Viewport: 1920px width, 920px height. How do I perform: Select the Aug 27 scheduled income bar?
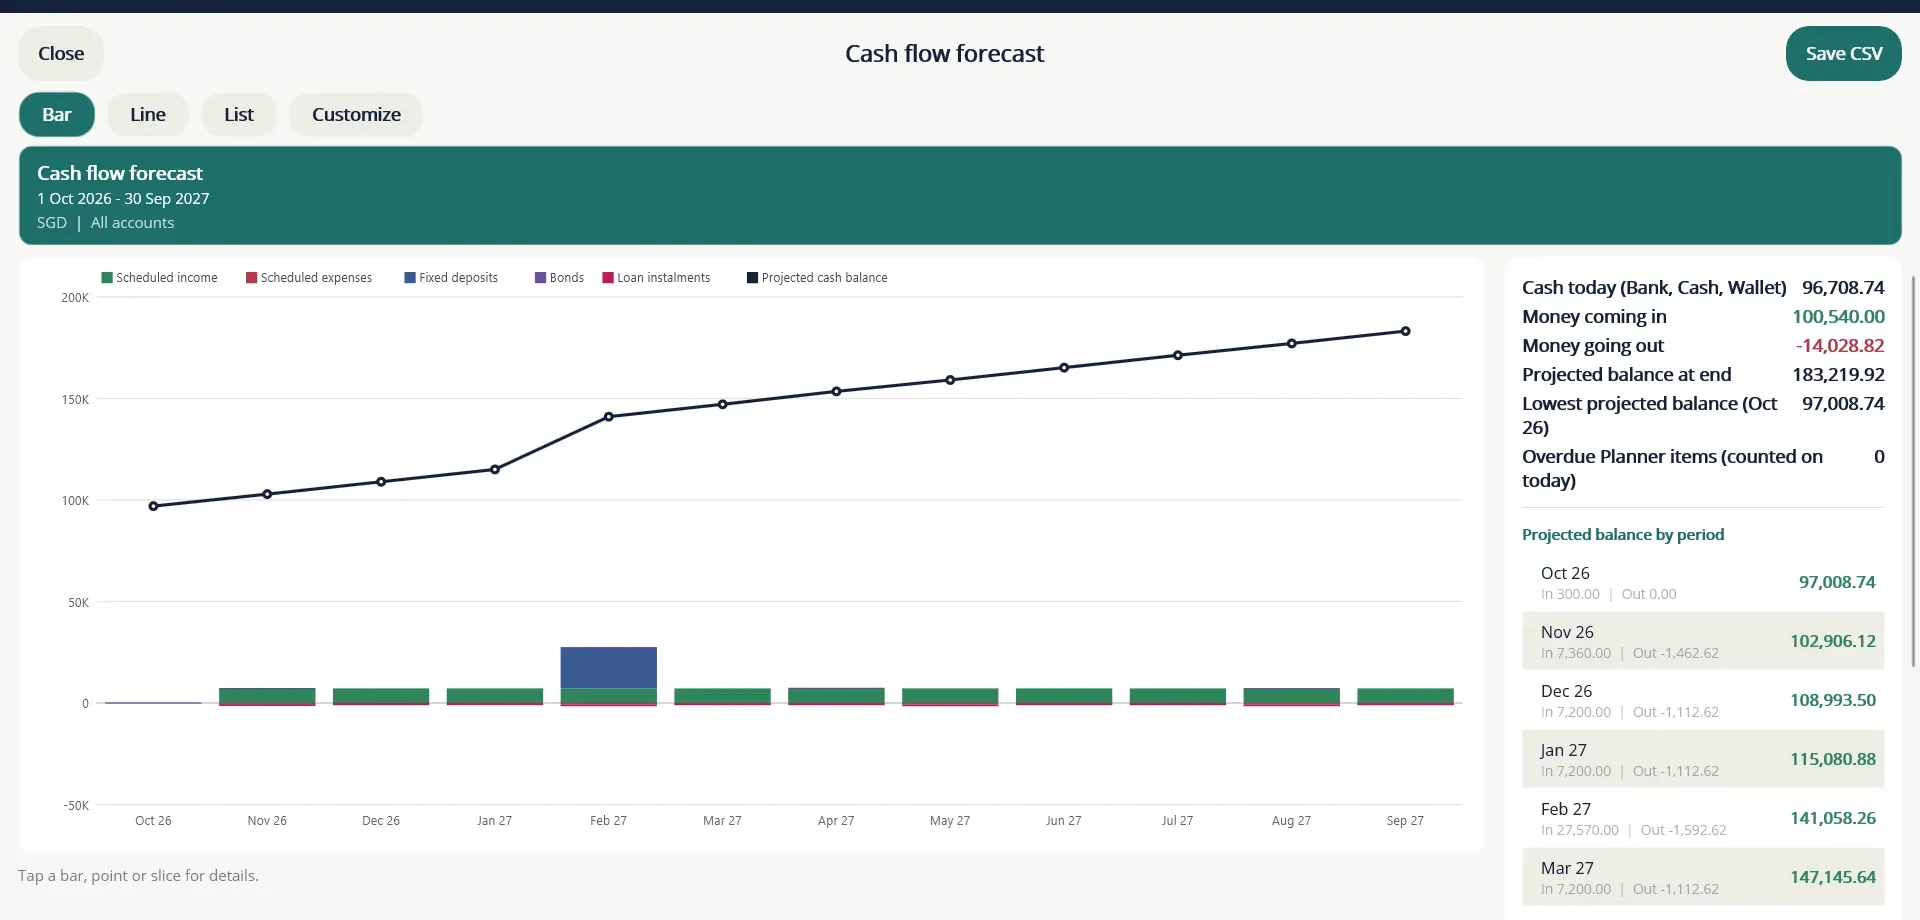coord(1291,695)
